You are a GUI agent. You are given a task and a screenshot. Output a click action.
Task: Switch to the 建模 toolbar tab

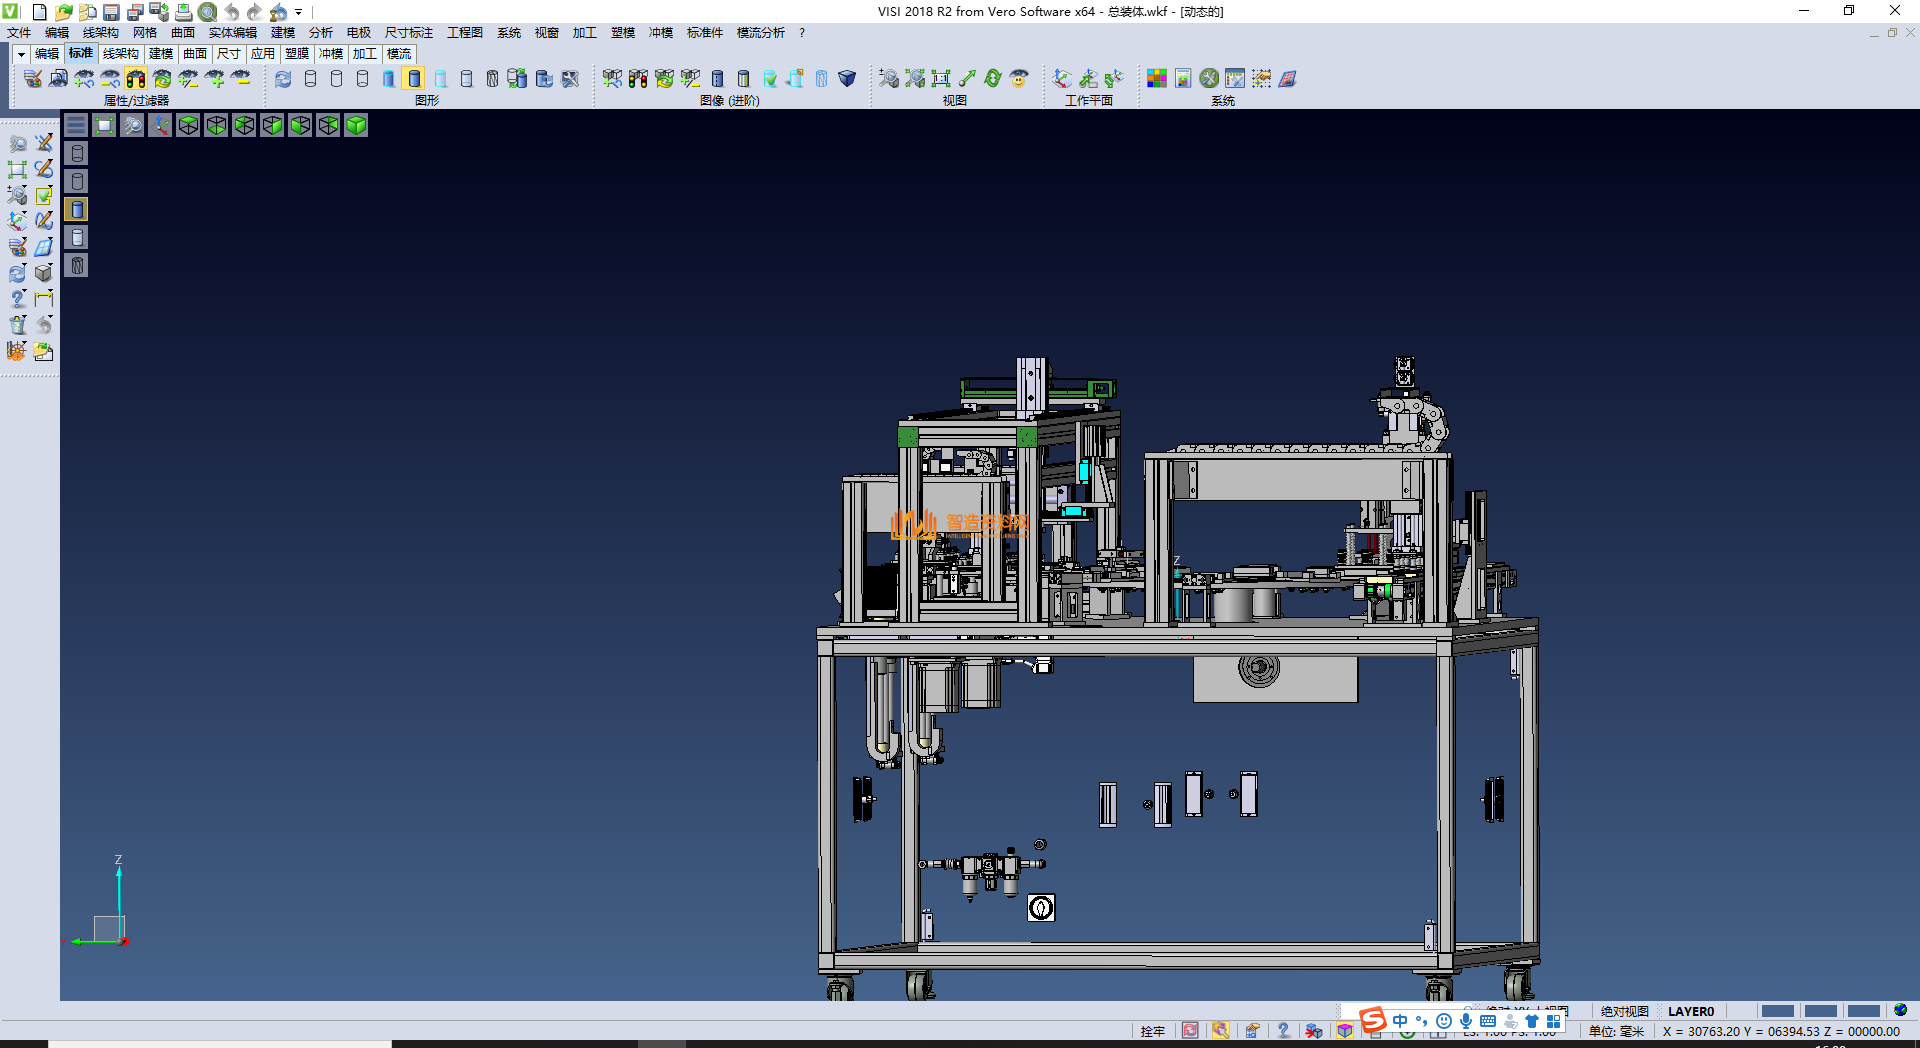[x=160, y=54]
